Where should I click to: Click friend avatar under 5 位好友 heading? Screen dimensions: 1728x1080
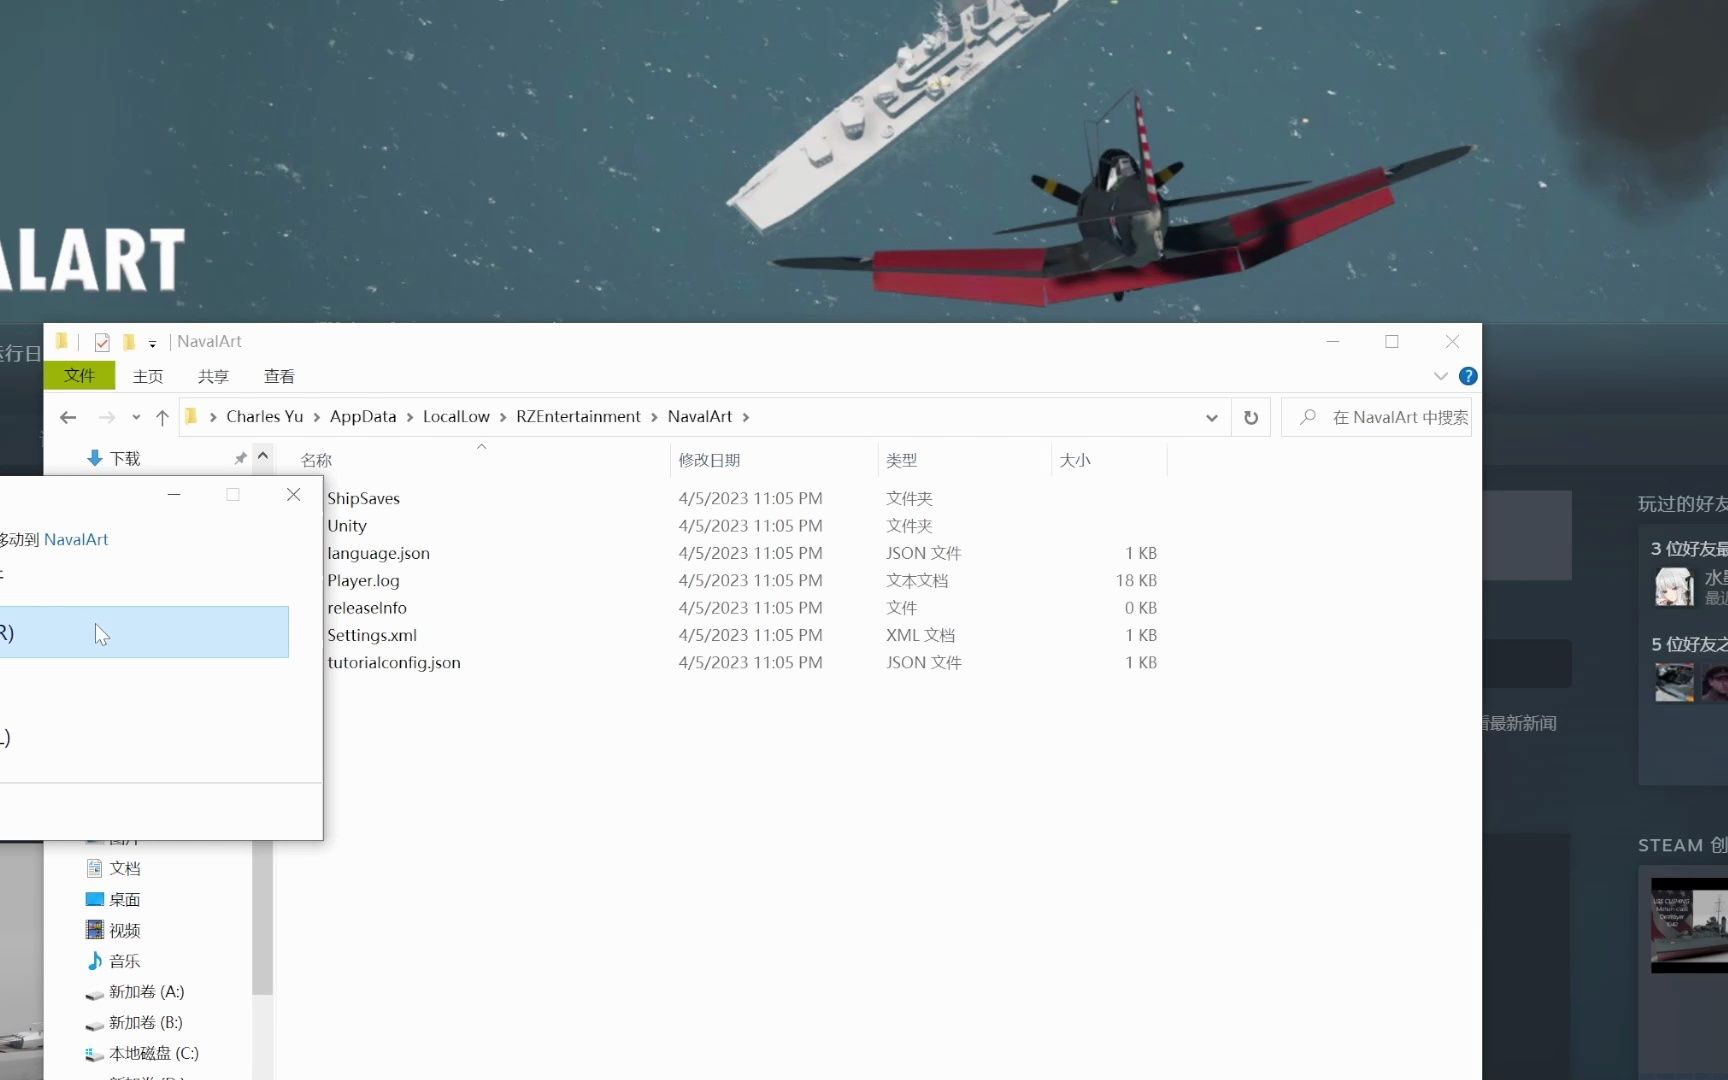1674,682
